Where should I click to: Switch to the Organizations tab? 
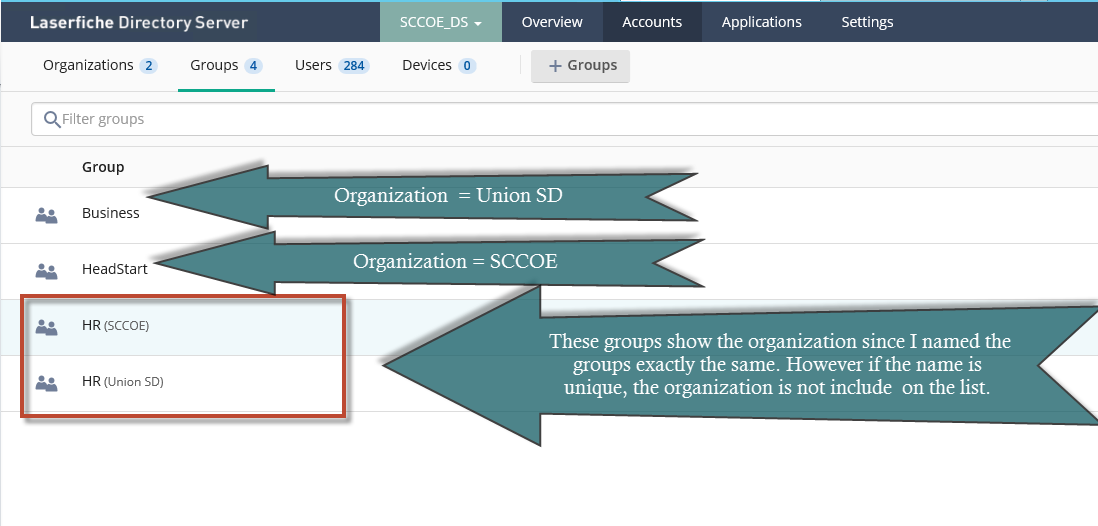pyautogui.click(x=100, y=65)
